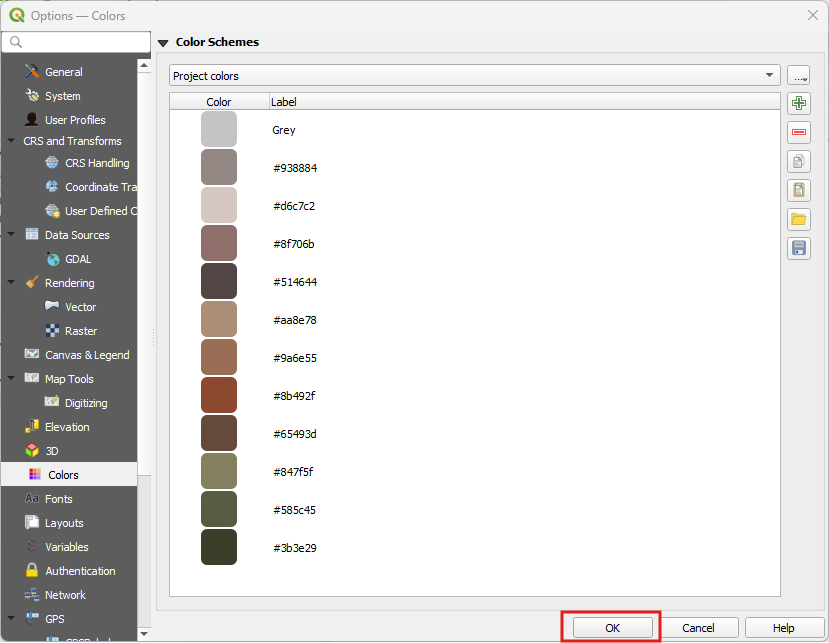
Task: Click the green plus Add color icon
Action: pos(798,103)
